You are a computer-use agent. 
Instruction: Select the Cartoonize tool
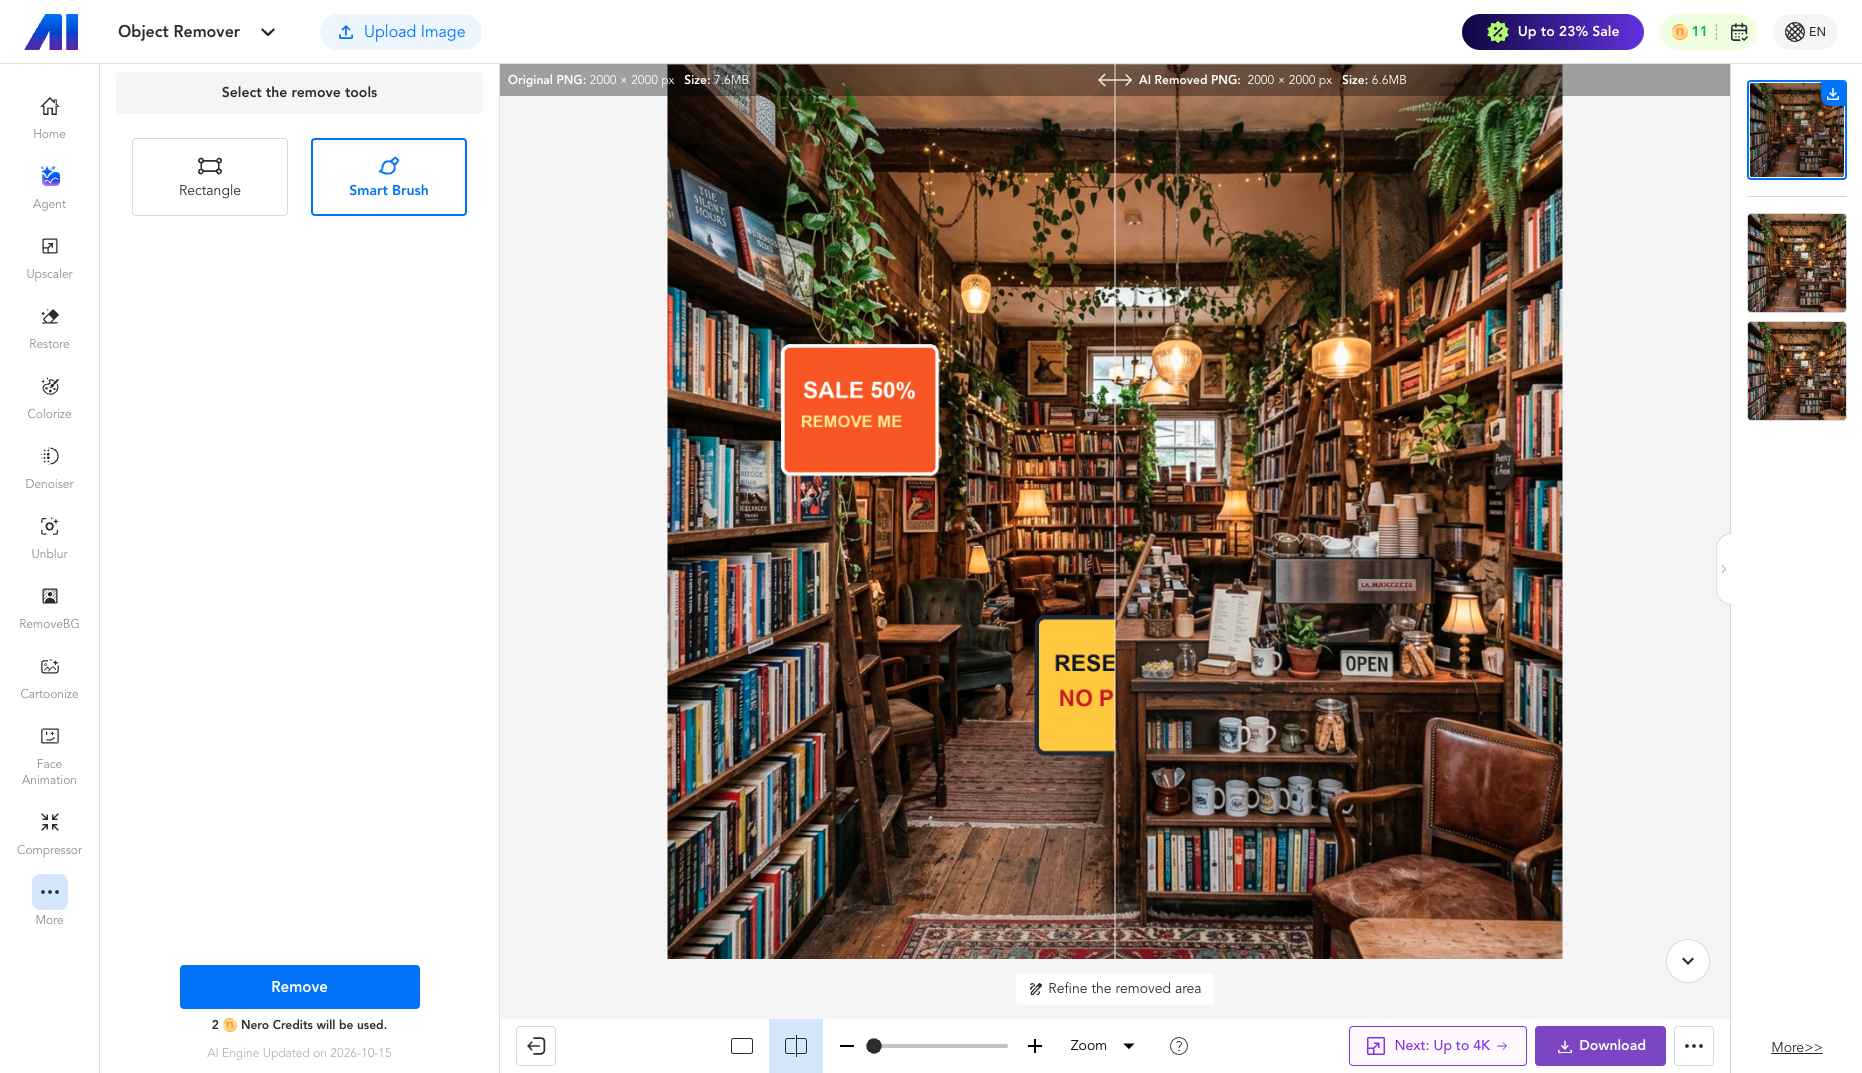tap(49, 678)
